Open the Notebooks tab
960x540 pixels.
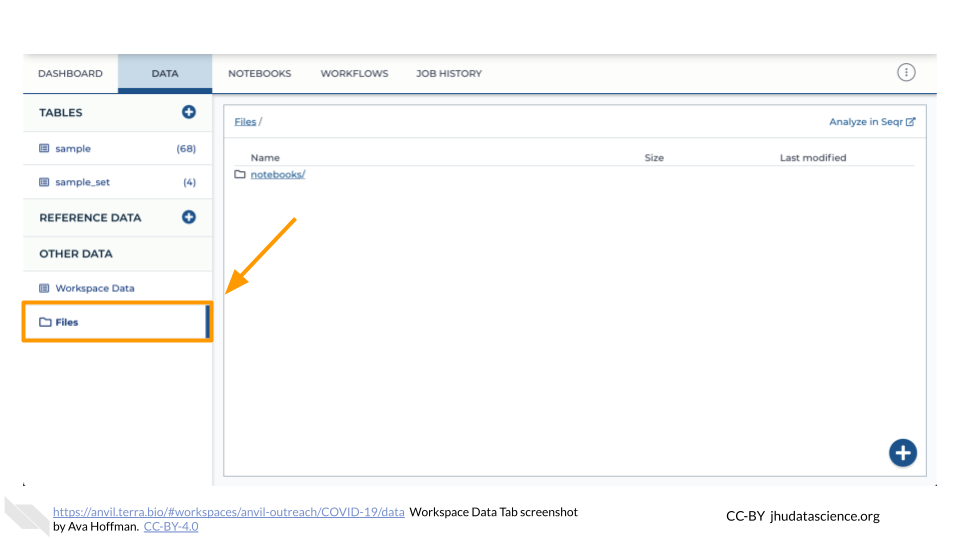click(260, 73)
